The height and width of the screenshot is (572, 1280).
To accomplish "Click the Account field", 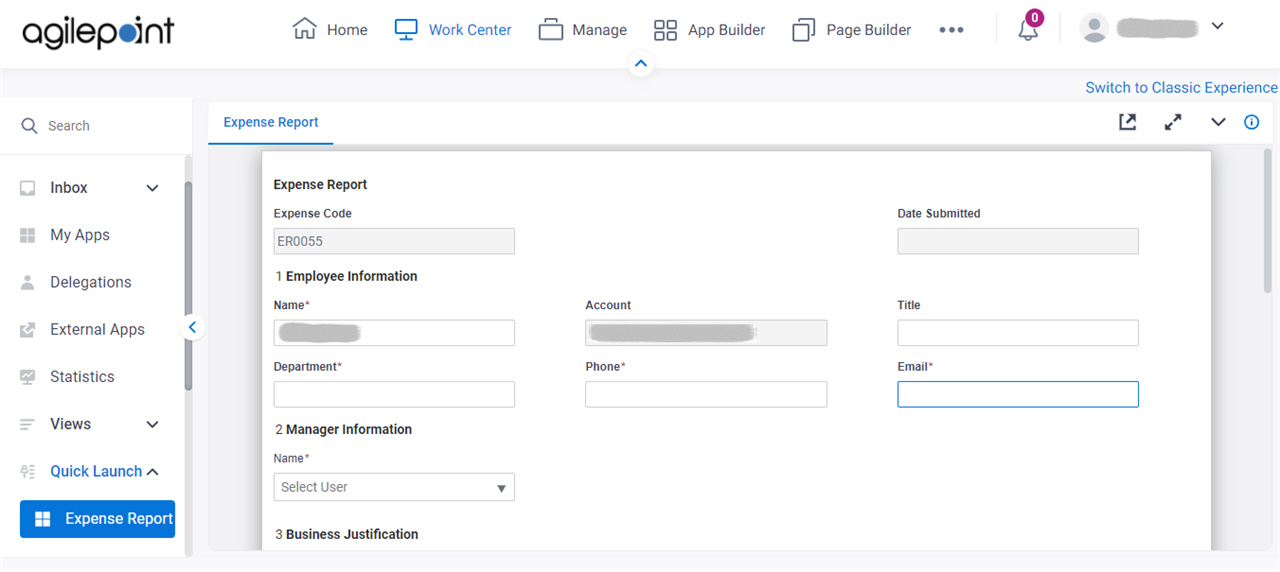I will 706,333.
